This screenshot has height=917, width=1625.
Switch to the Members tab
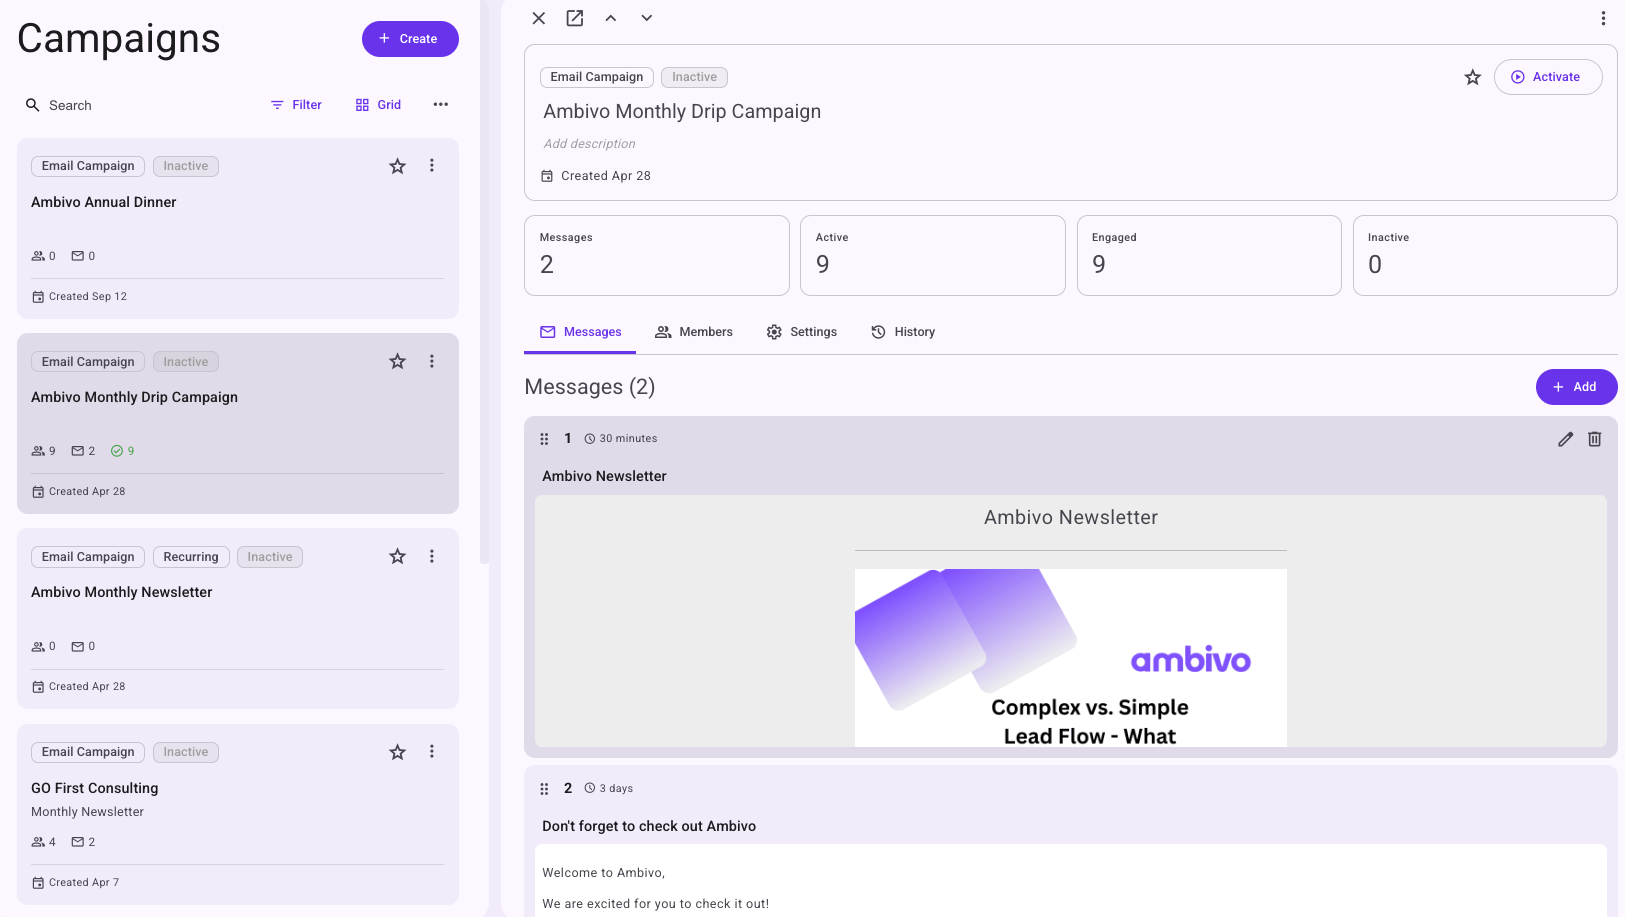694,332
